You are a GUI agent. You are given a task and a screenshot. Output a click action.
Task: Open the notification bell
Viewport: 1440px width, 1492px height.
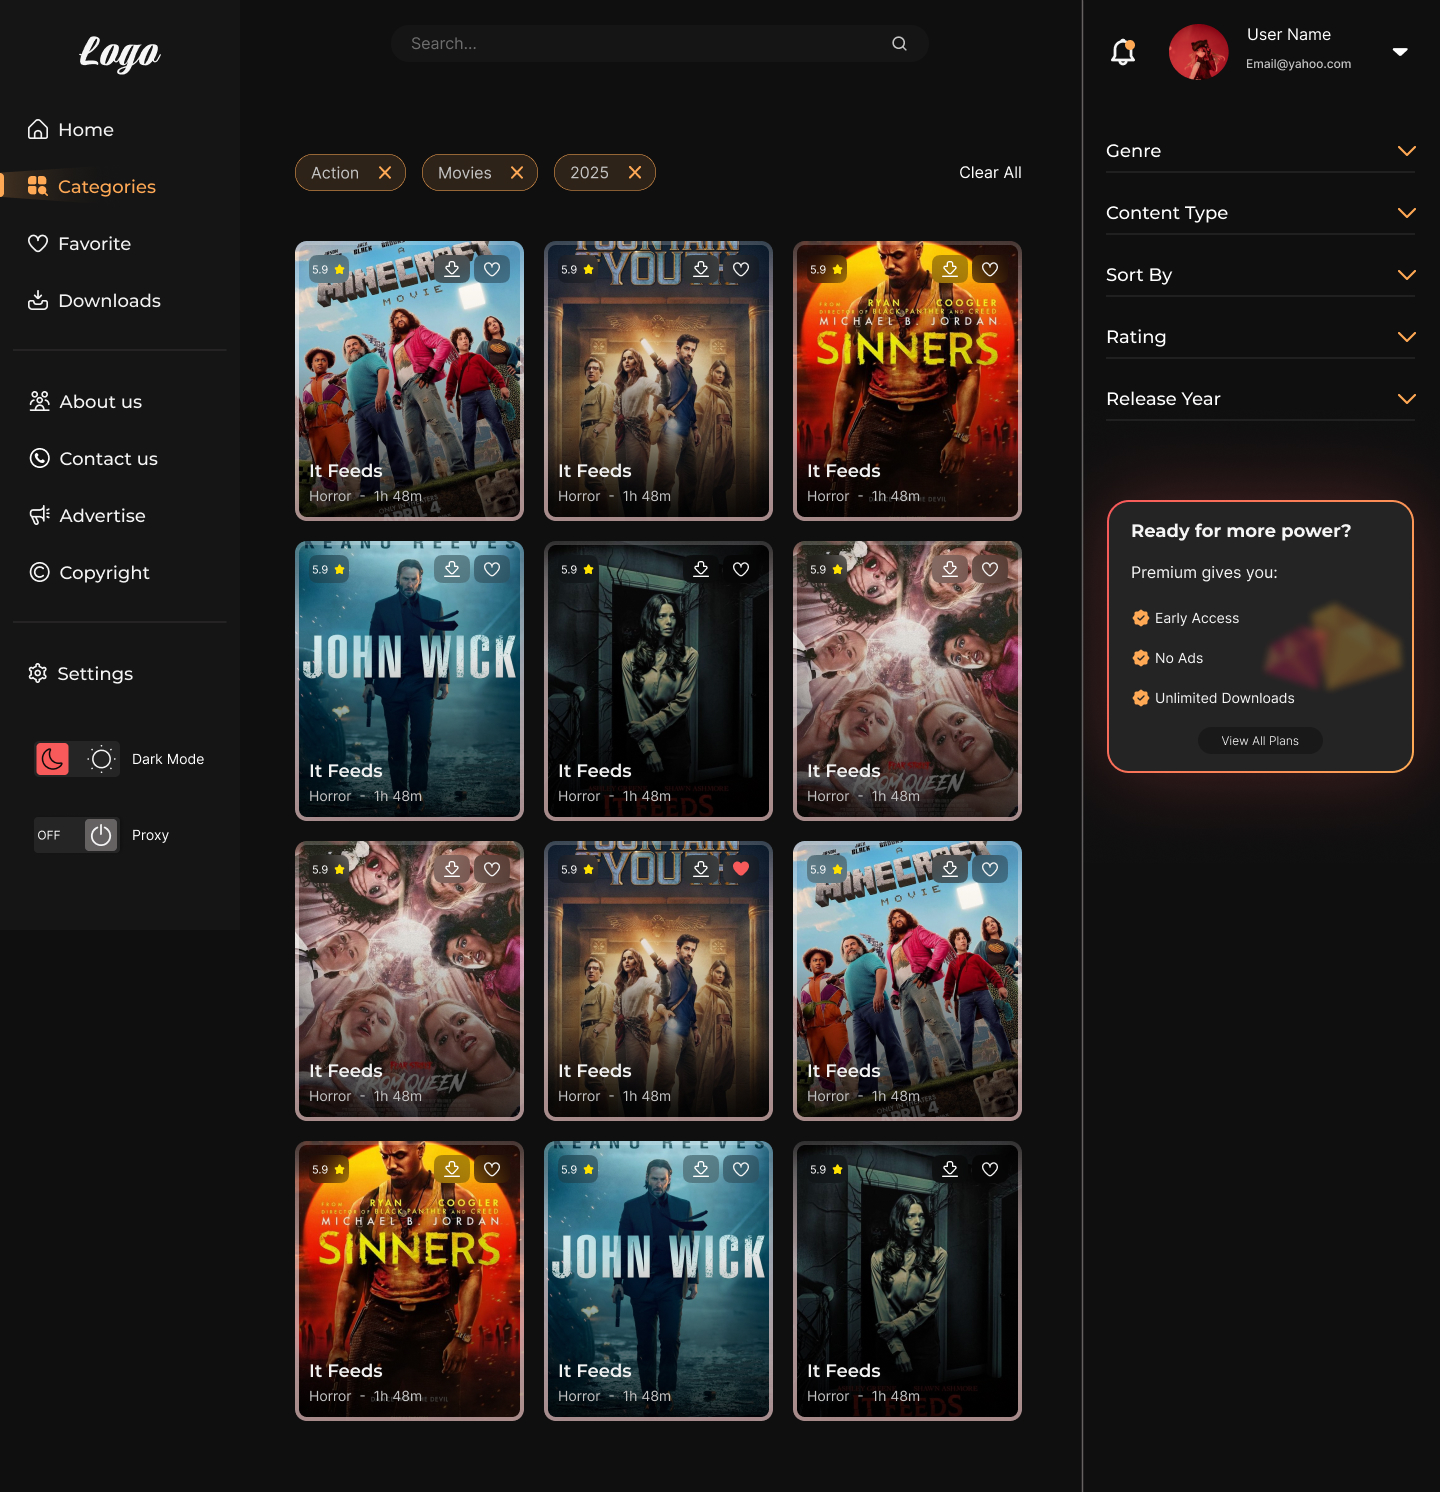point(1123,52)
